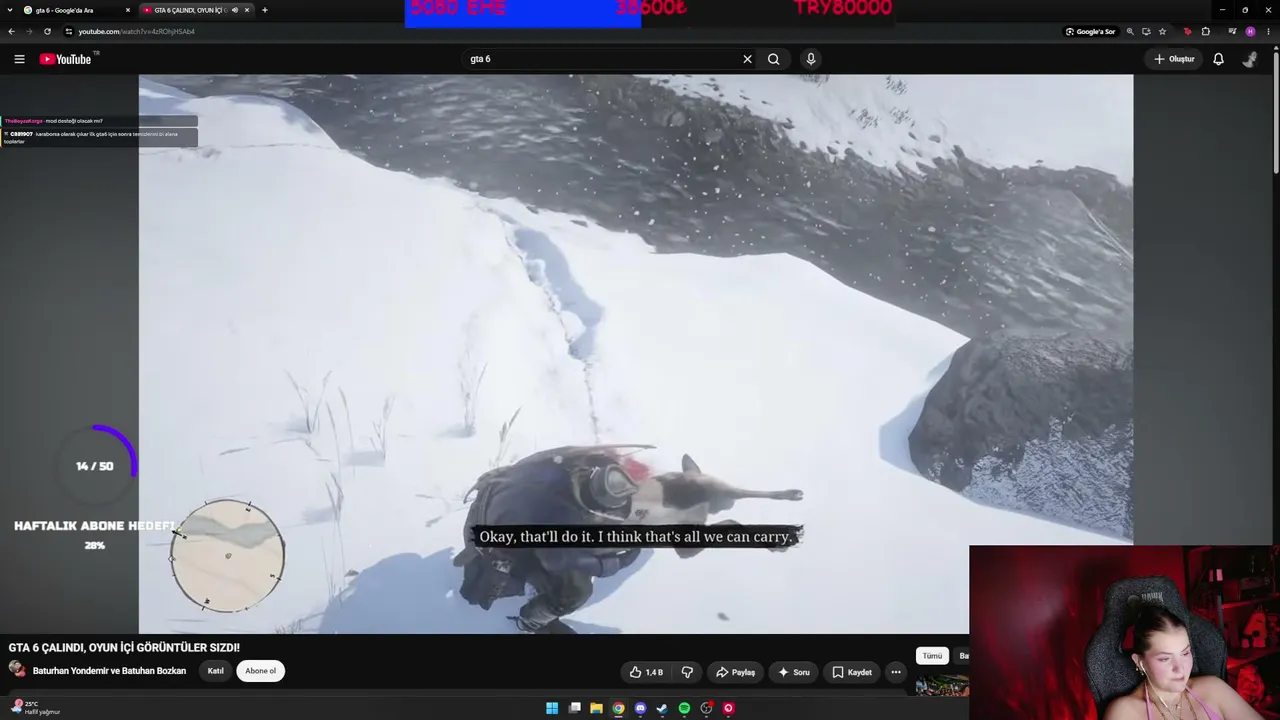Open the red circular app on taskbar
1280x720 pixels.
click(728, 708)
